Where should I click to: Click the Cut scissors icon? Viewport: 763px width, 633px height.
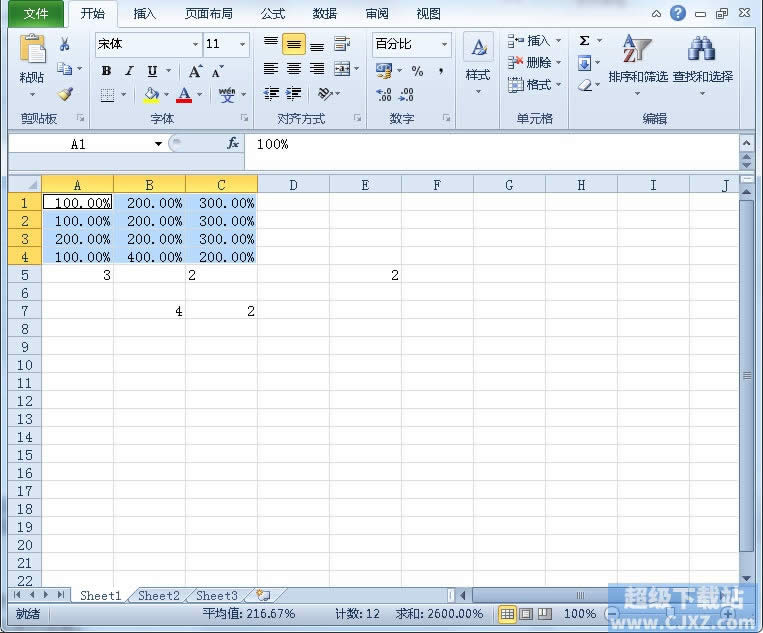point(65,44)
